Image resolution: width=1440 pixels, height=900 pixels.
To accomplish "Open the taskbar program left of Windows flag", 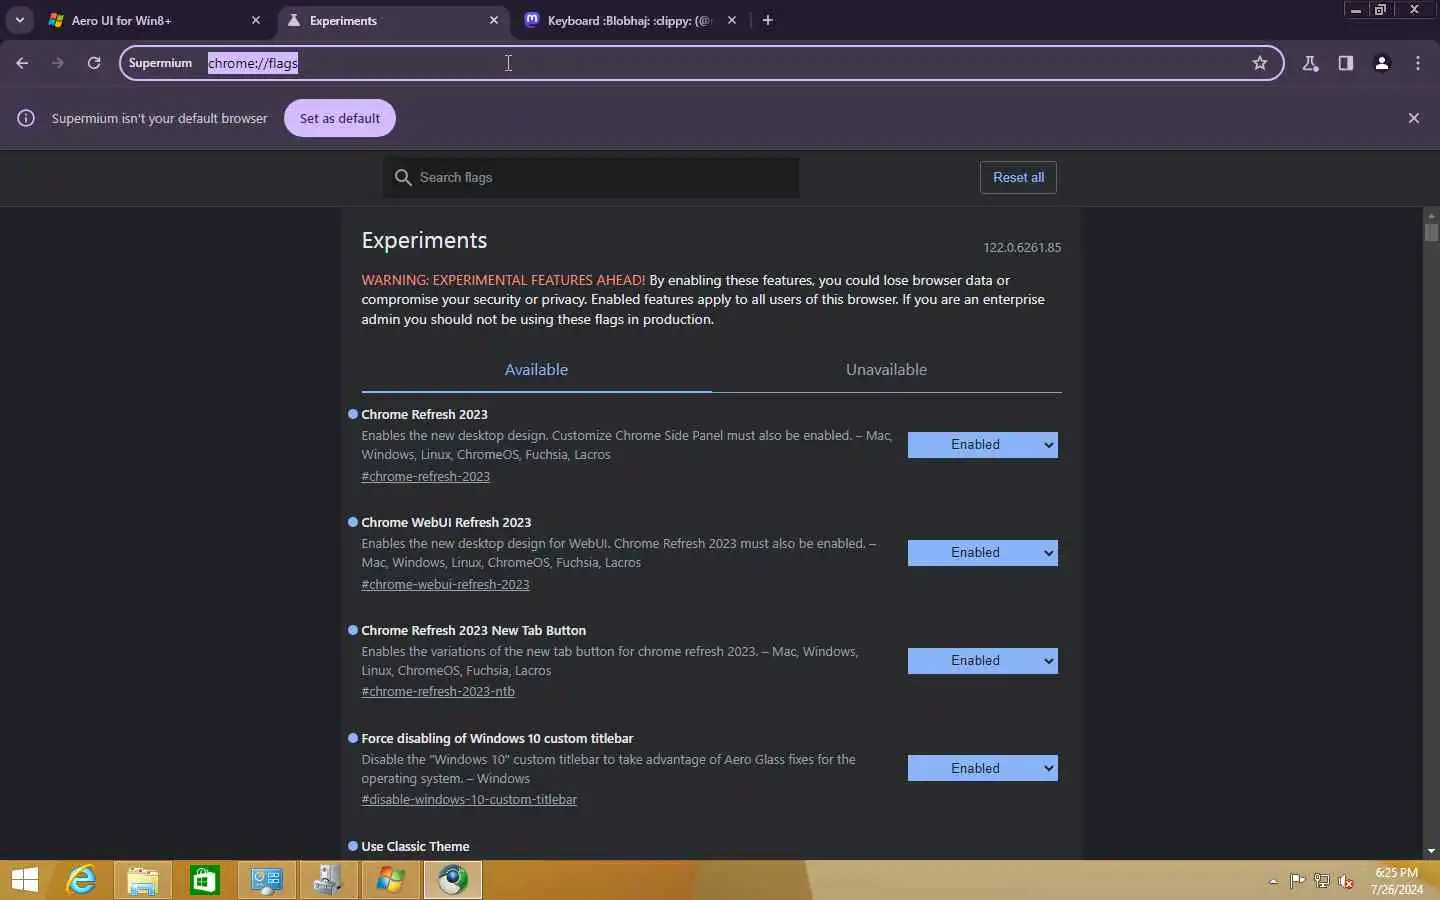I will (329, 880).
